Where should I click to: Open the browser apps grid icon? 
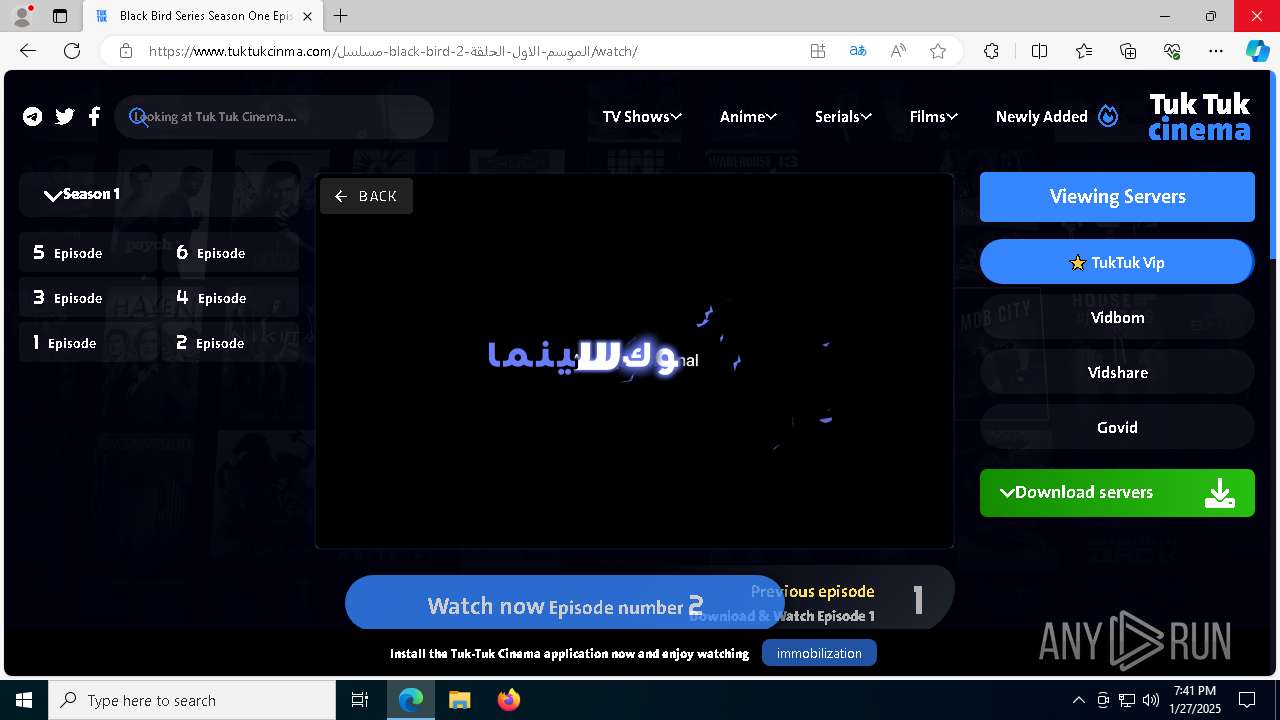tap(818, 51)
